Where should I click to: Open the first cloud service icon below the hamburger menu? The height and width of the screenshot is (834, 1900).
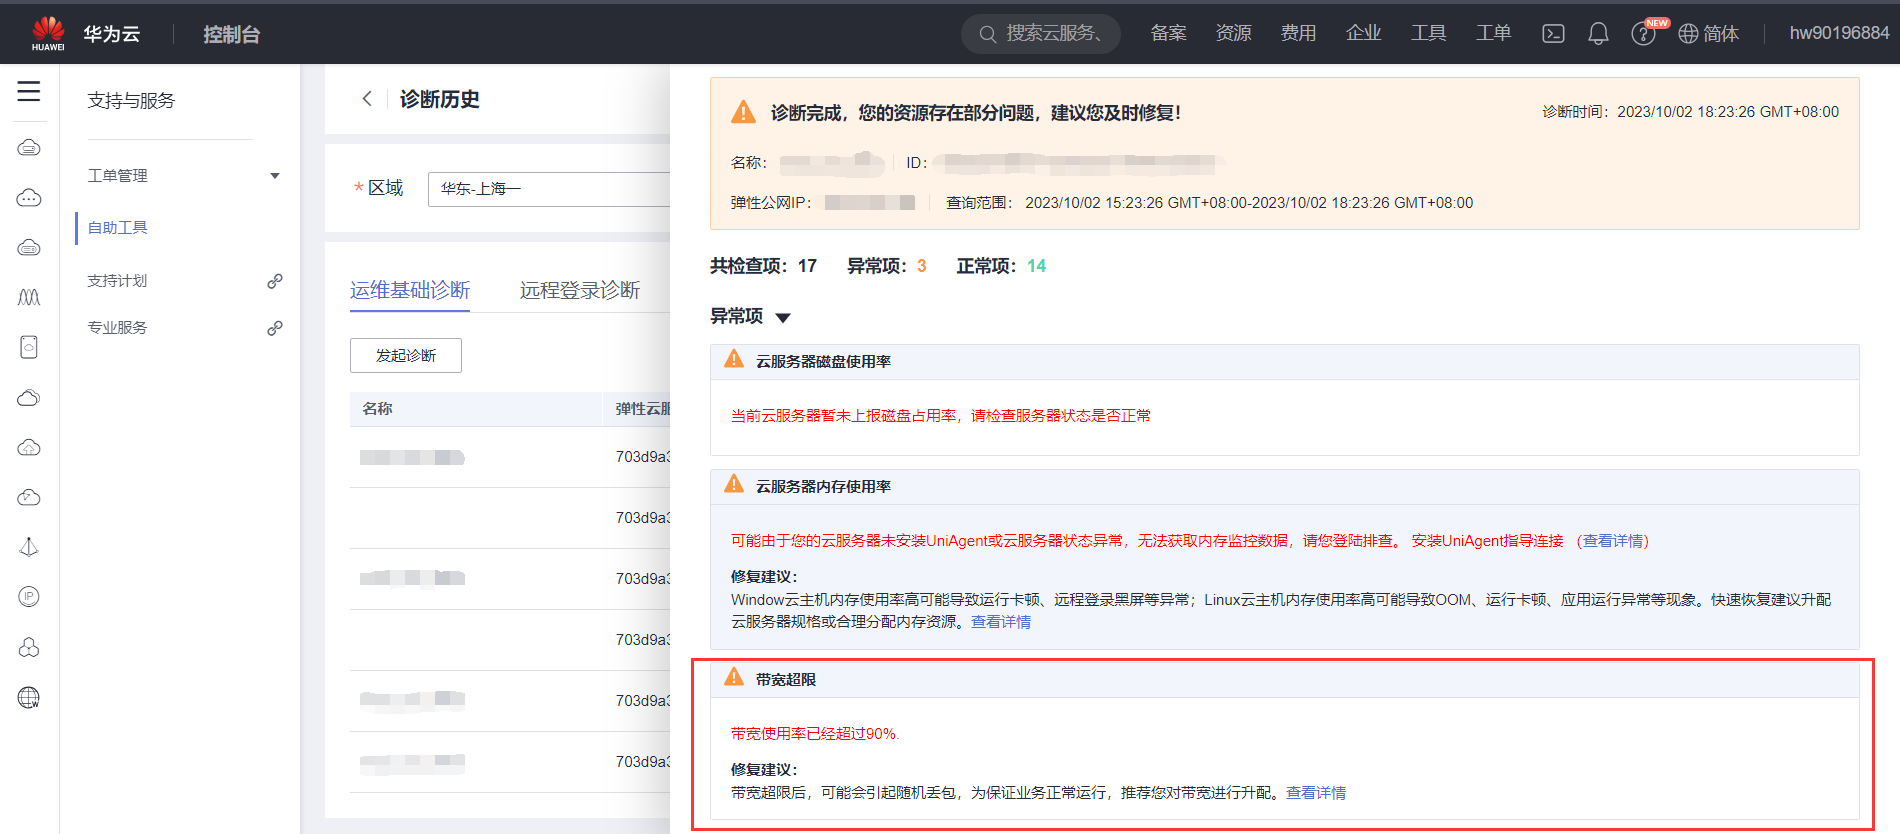pyautogui.click(x=29, y=148)
